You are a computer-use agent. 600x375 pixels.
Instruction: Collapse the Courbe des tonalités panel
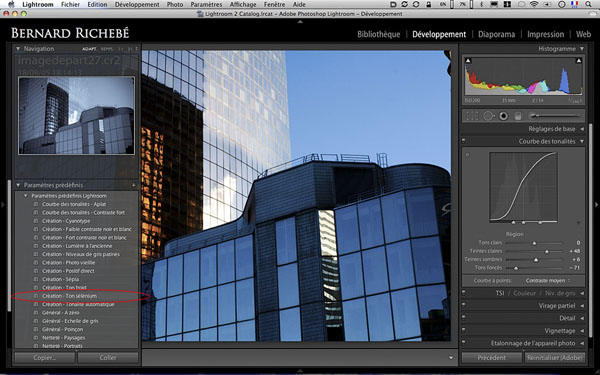point(582,141)
